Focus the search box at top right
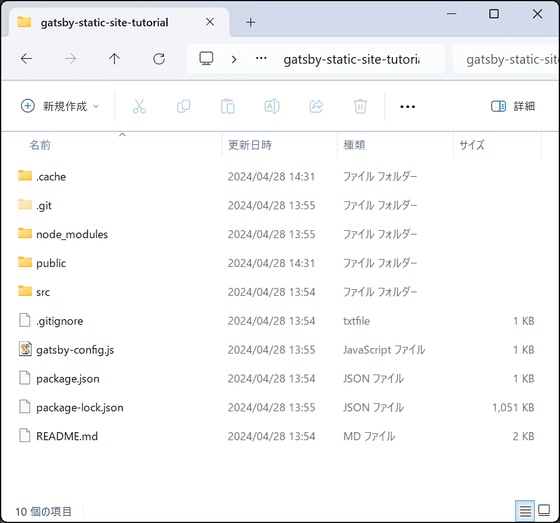This screenshot has height=523, width=560. (x=506, y=59)
